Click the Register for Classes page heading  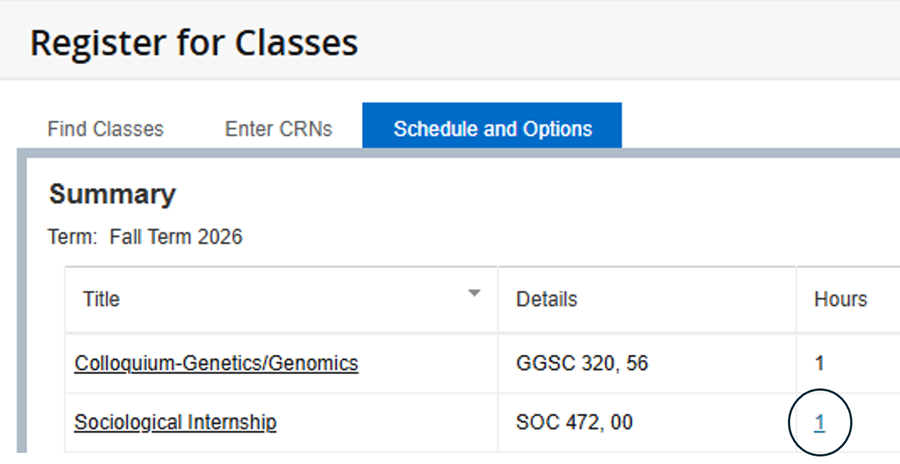click(194, 42)
